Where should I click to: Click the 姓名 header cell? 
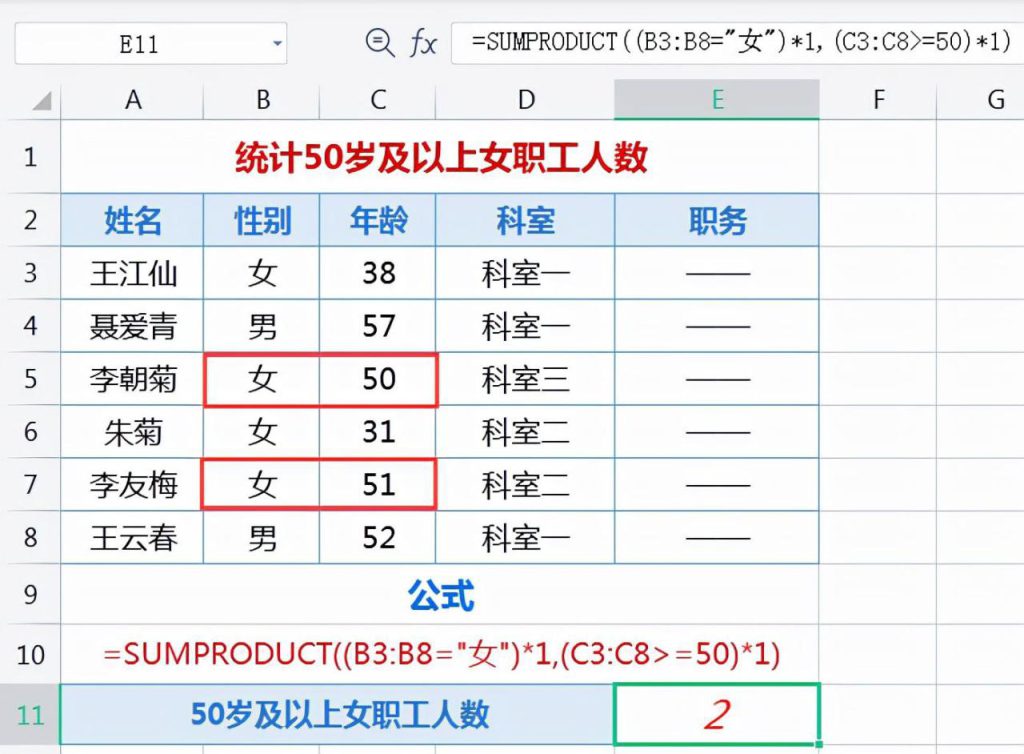(x=132, y=220)
